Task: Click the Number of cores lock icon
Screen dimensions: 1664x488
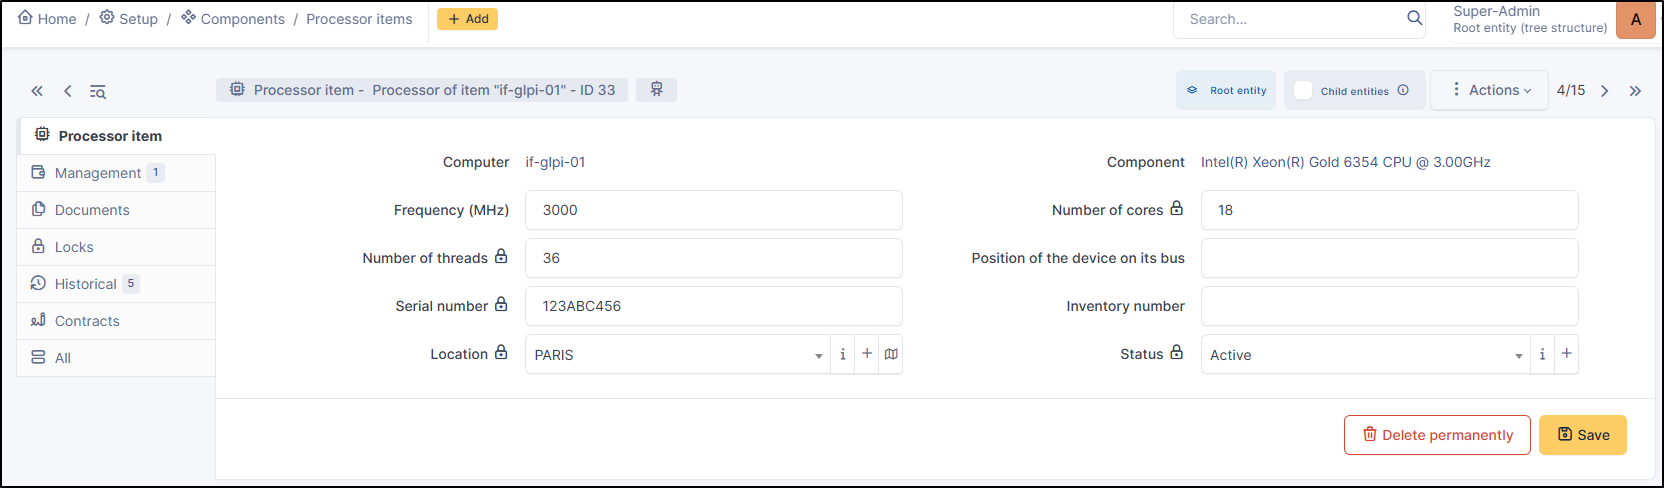Action: pos(1177,209)
